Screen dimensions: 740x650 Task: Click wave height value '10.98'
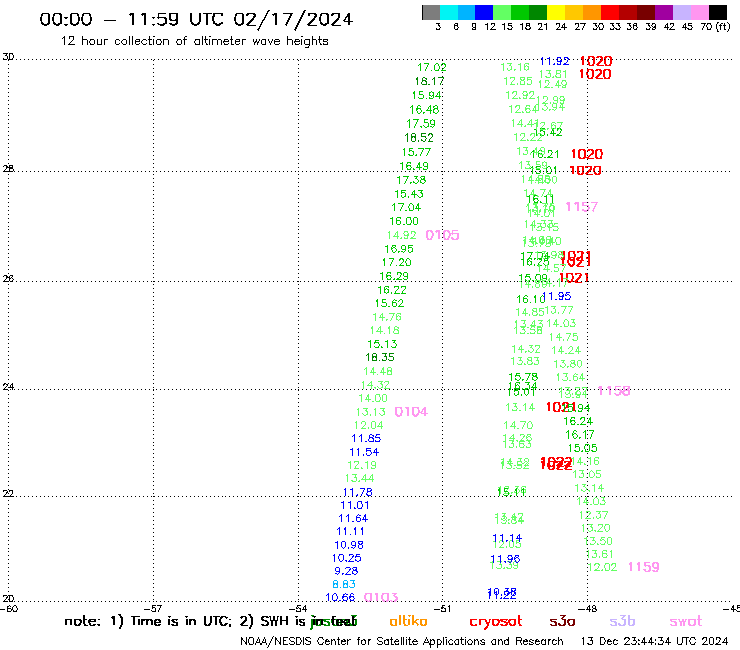tap(349, 545)
